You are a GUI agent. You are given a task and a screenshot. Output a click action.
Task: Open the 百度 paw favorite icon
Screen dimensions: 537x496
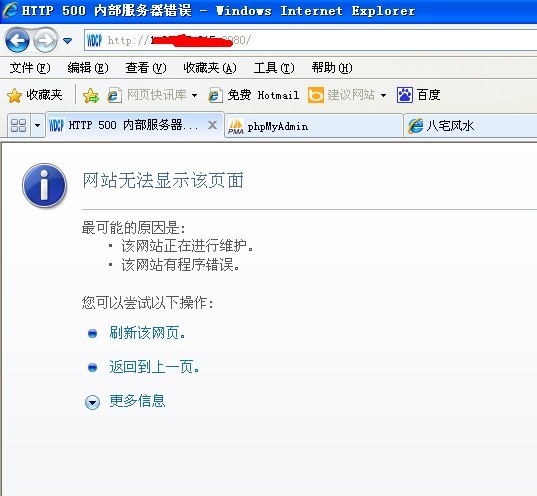tap(404, 95)
